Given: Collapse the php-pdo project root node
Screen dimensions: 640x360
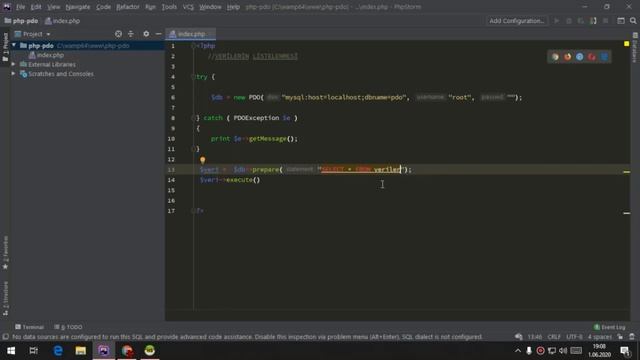Looking at the screenshot, I should tap(14, 45).
